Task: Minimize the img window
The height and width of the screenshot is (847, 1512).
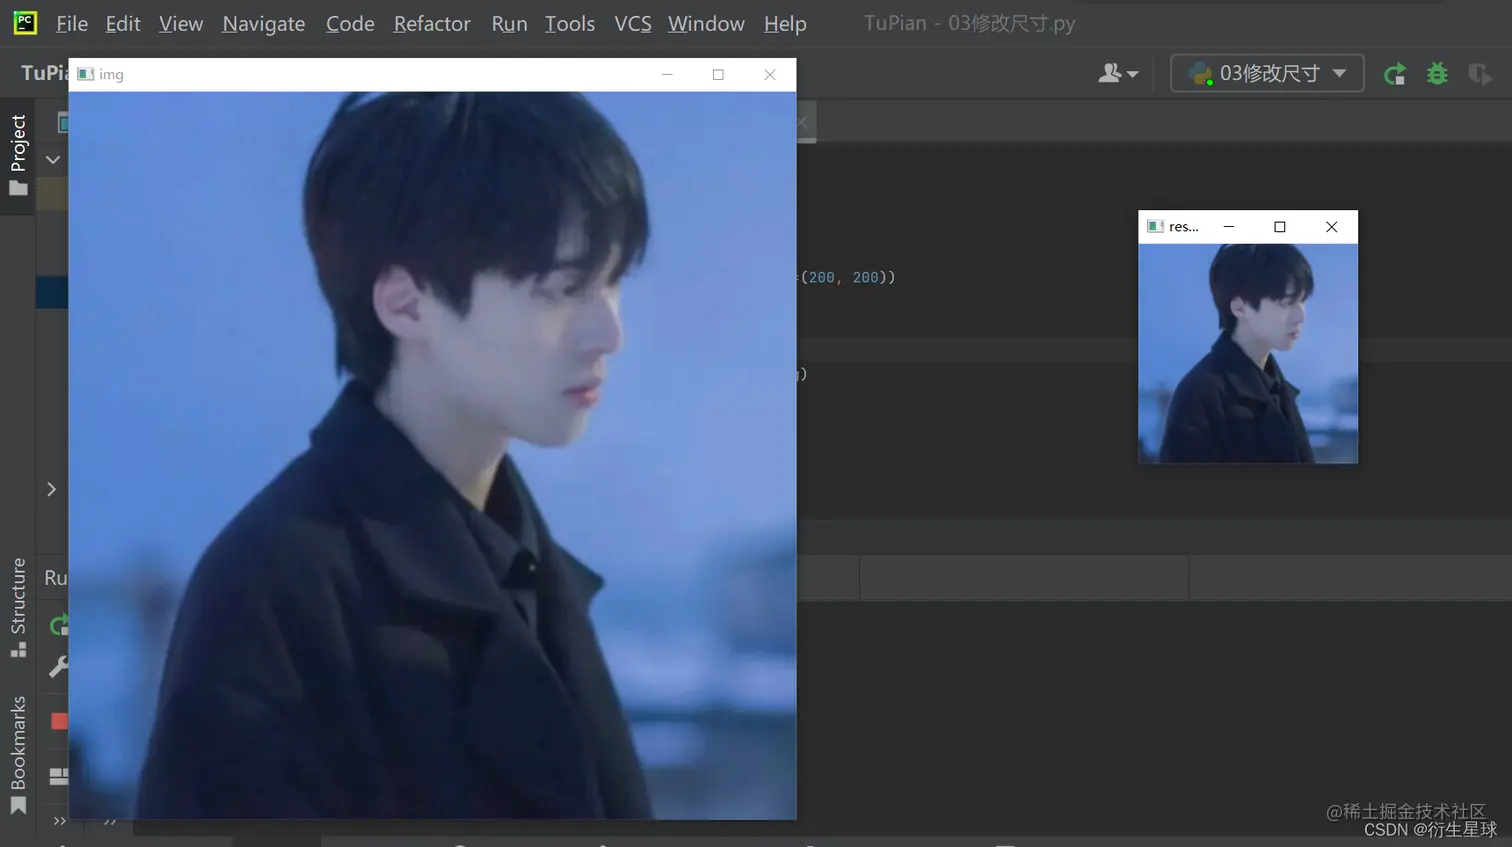Action: [x=667, y=74]
